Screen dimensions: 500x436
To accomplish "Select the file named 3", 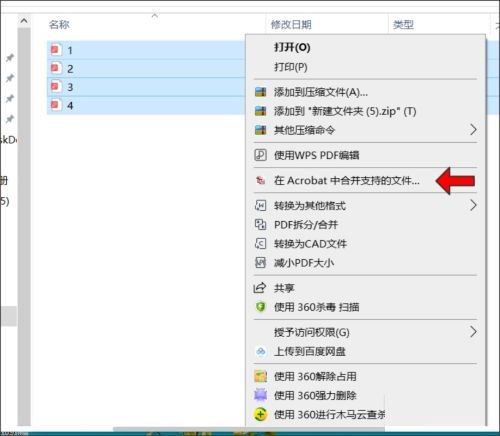I will point(147,87).
